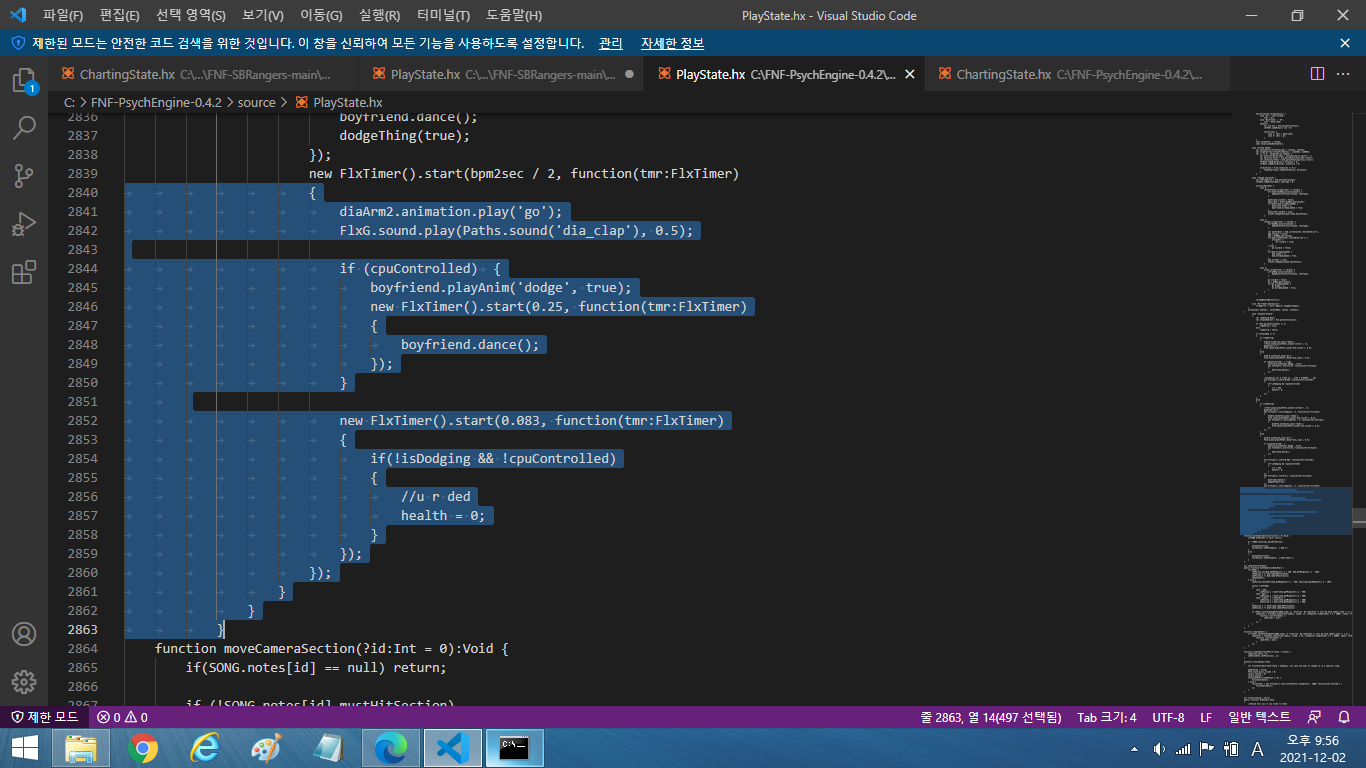Open the Extensions view
Screen dimensions: 1366x768
(x=25, y=272)
